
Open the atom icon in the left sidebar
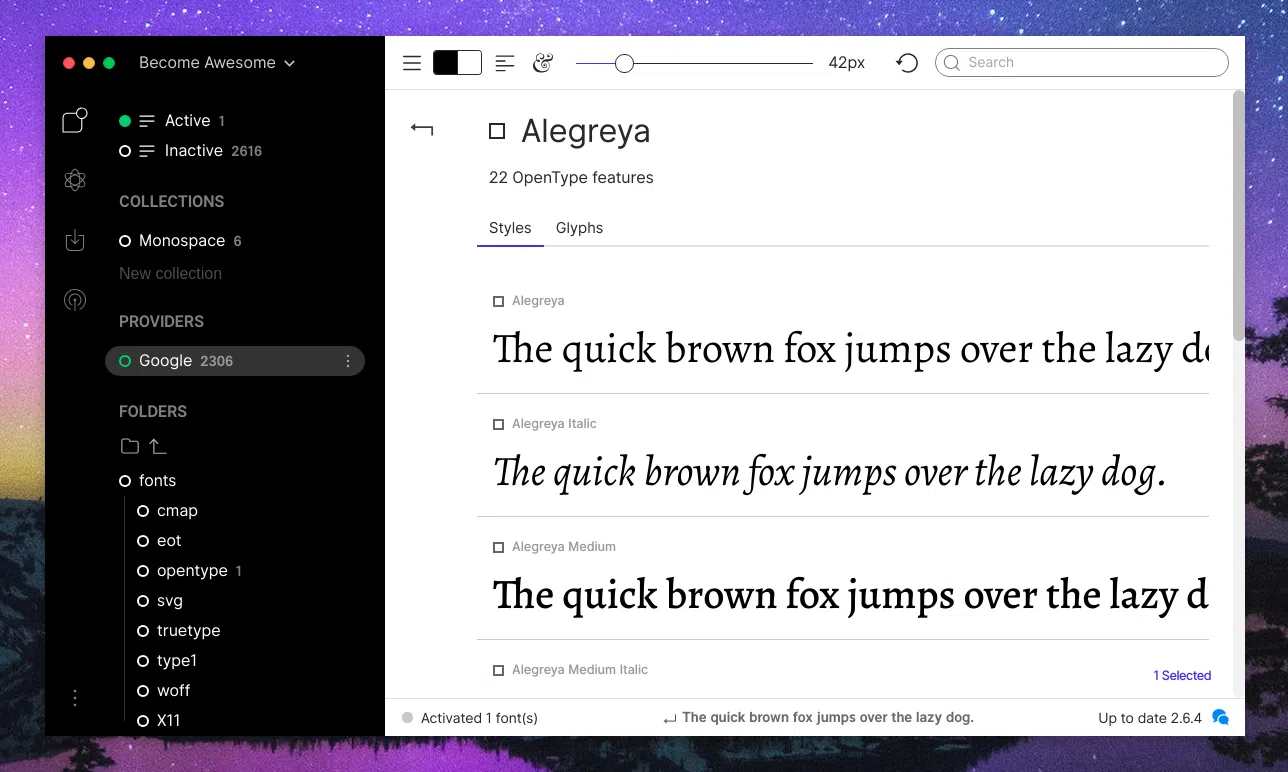tap(75, 180)
